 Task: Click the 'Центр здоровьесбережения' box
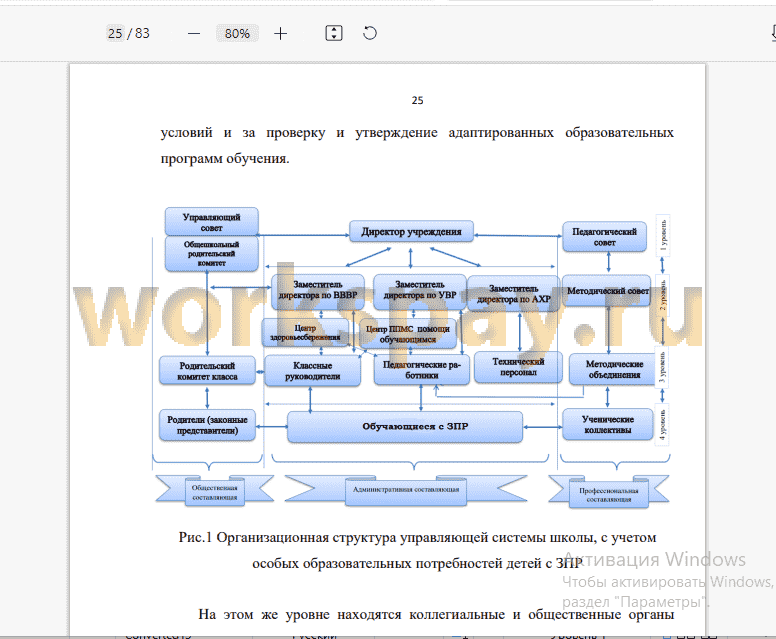click(x=305, y=333)
